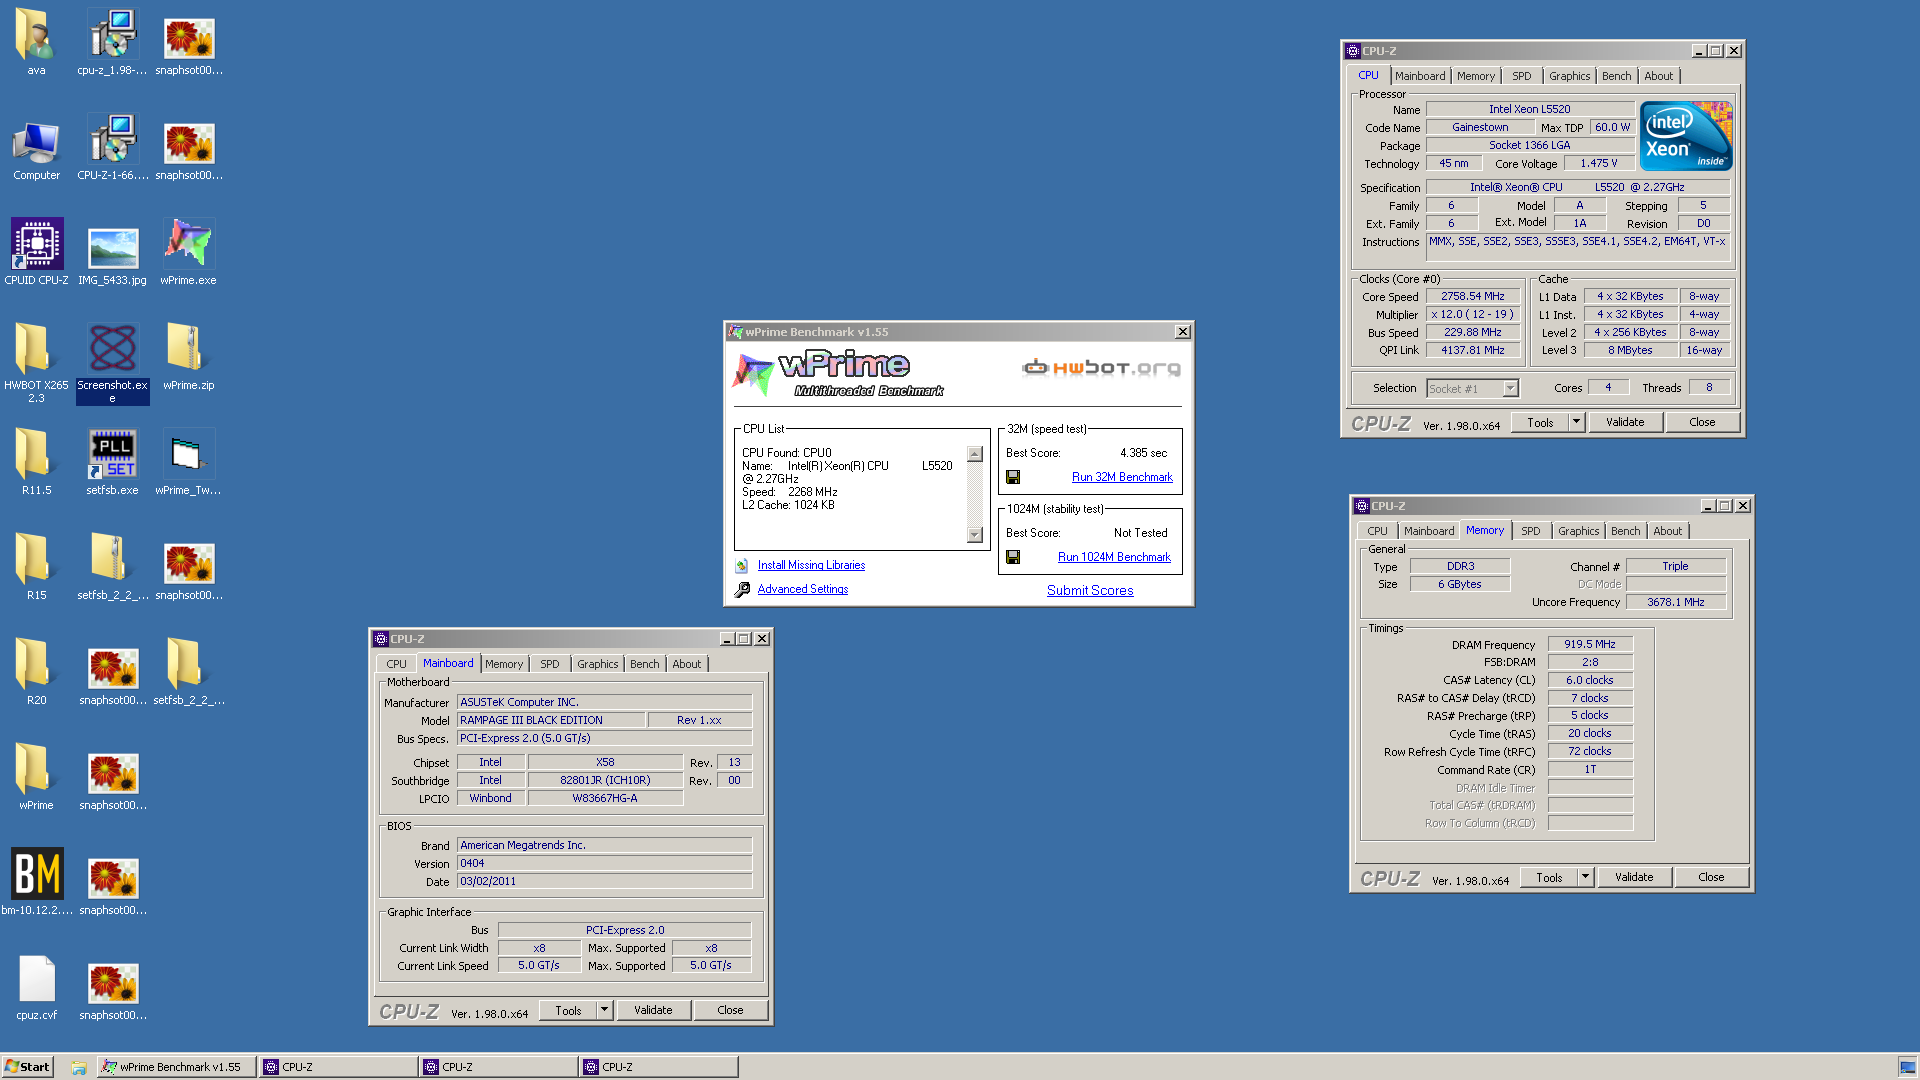Click Validate in CPU tab window

(1625, 422)
